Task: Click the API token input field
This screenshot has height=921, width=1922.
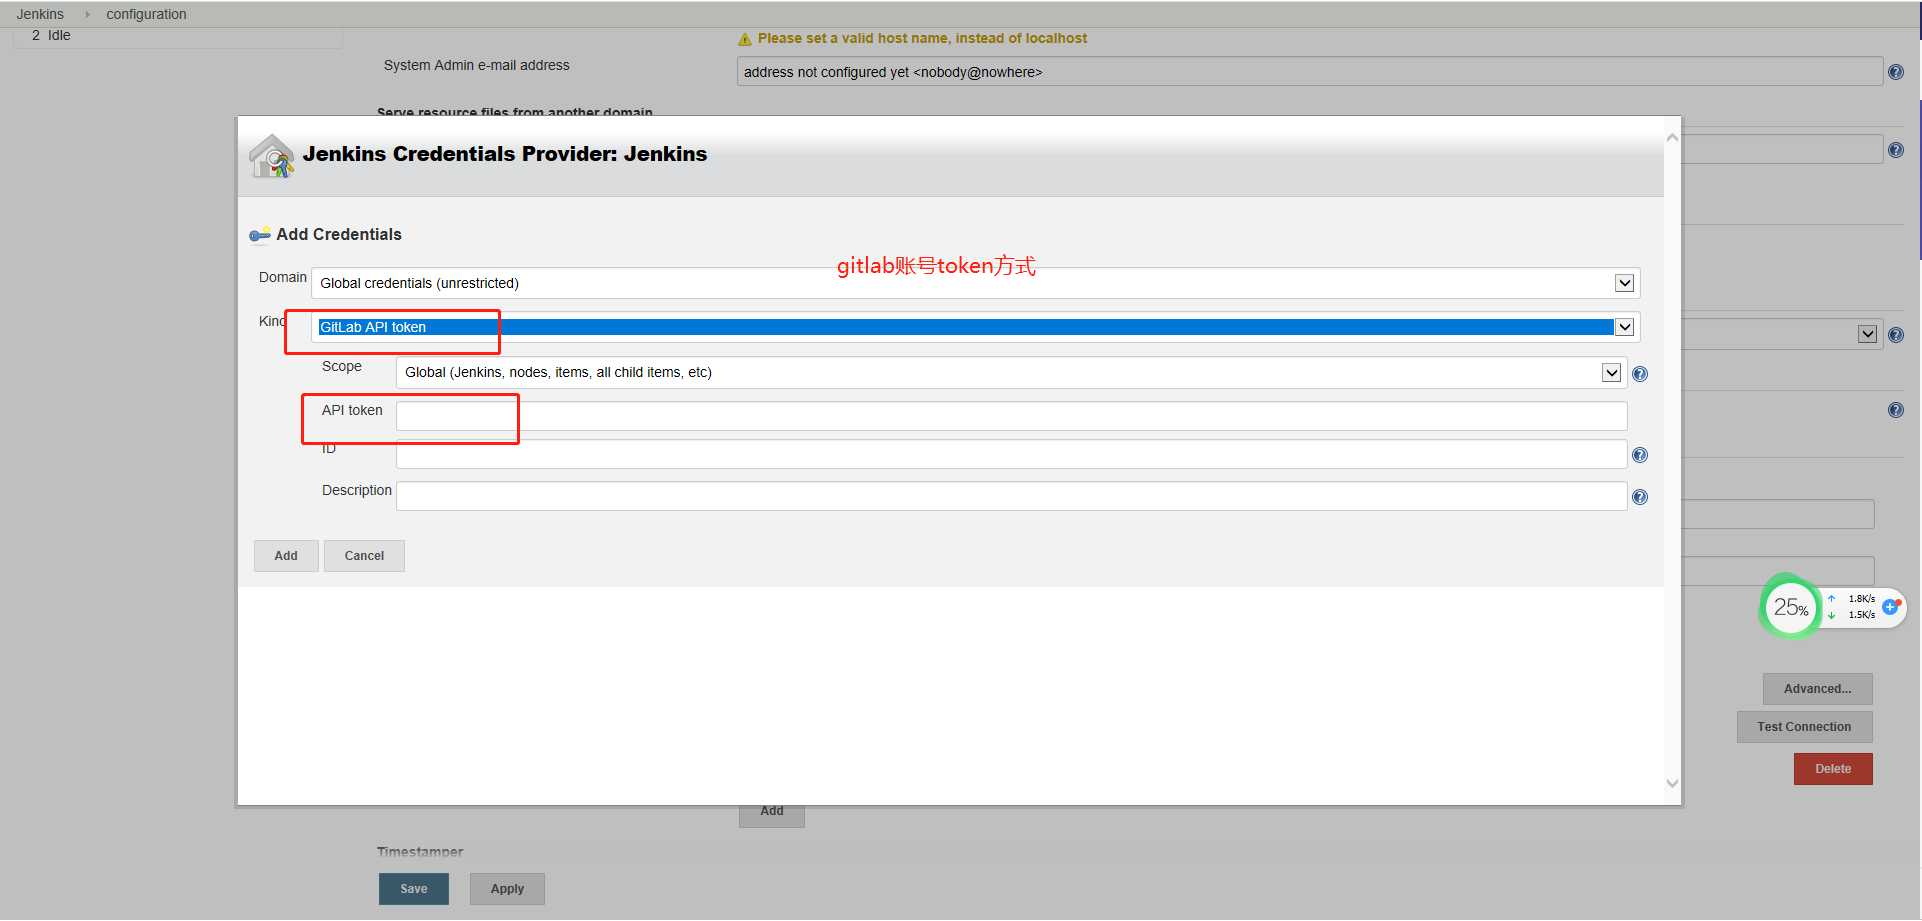Action: coord(1011,416)
